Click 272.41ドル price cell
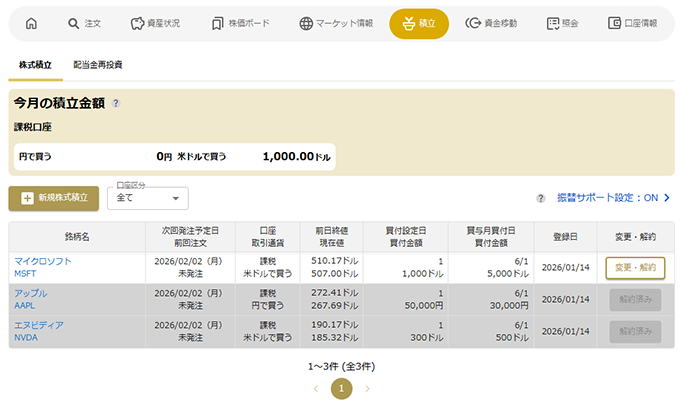 pos(334,293)
